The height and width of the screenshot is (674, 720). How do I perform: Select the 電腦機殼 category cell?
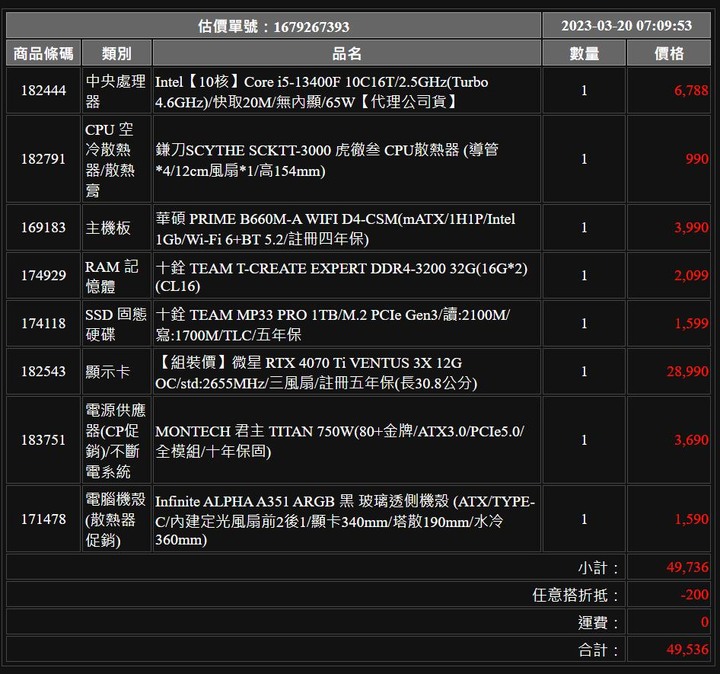[x=115, y=519]
